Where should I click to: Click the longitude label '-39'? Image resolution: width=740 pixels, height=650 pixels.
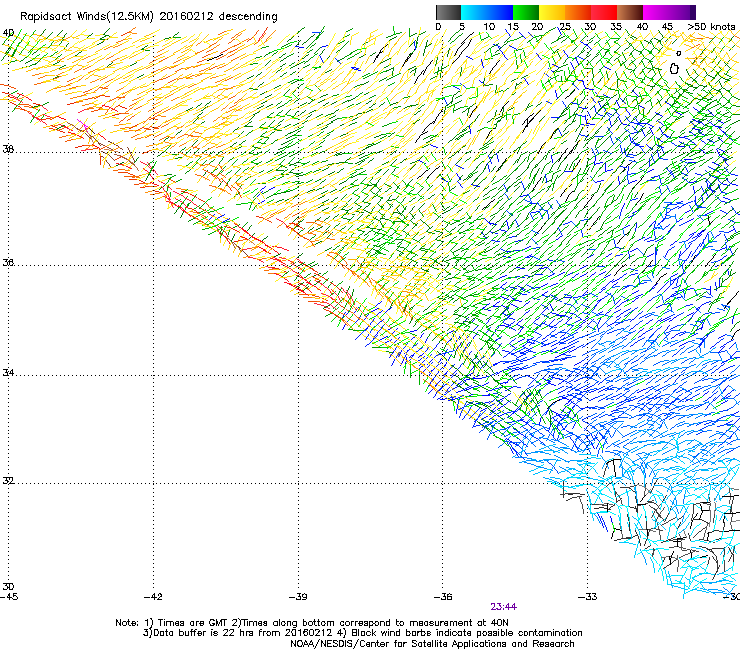click(298, 597)
